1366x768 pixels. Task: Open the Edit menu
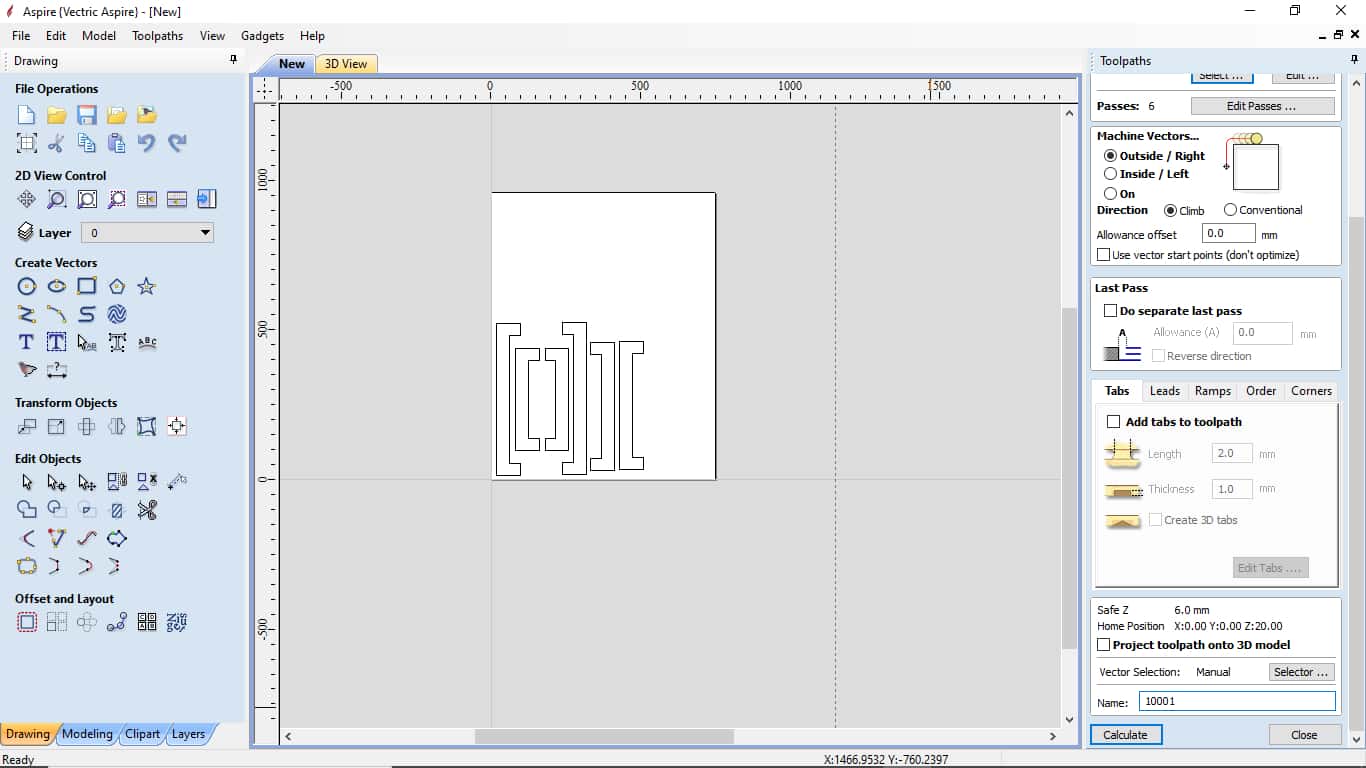56,35
